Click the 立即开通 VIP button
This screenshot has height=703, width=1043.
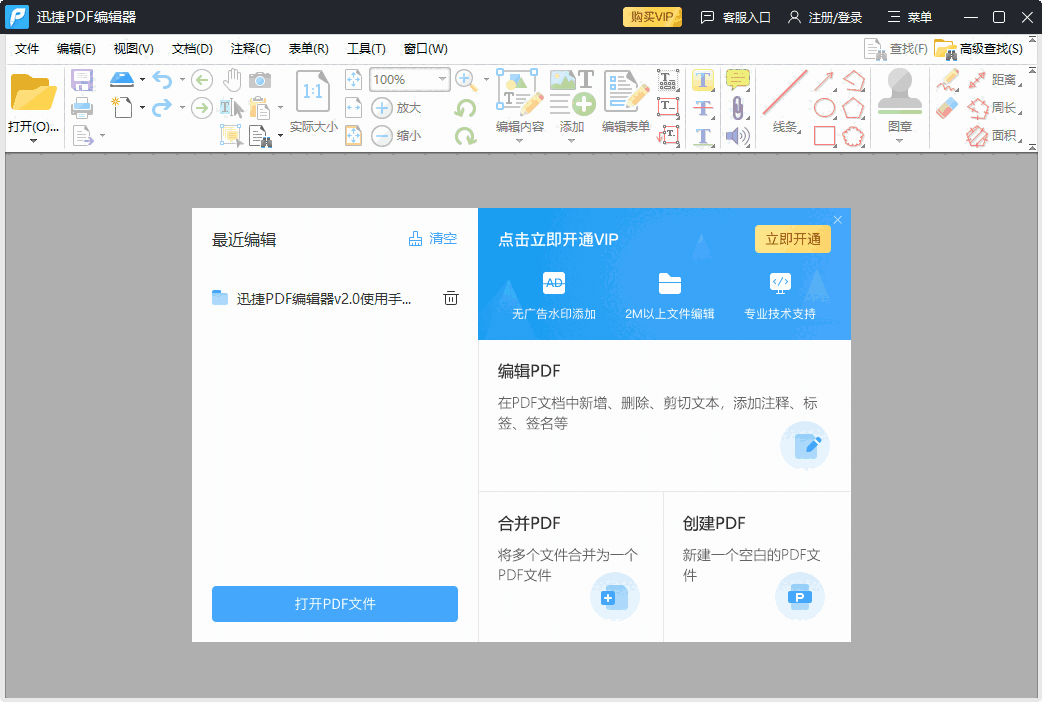[792, 239]
